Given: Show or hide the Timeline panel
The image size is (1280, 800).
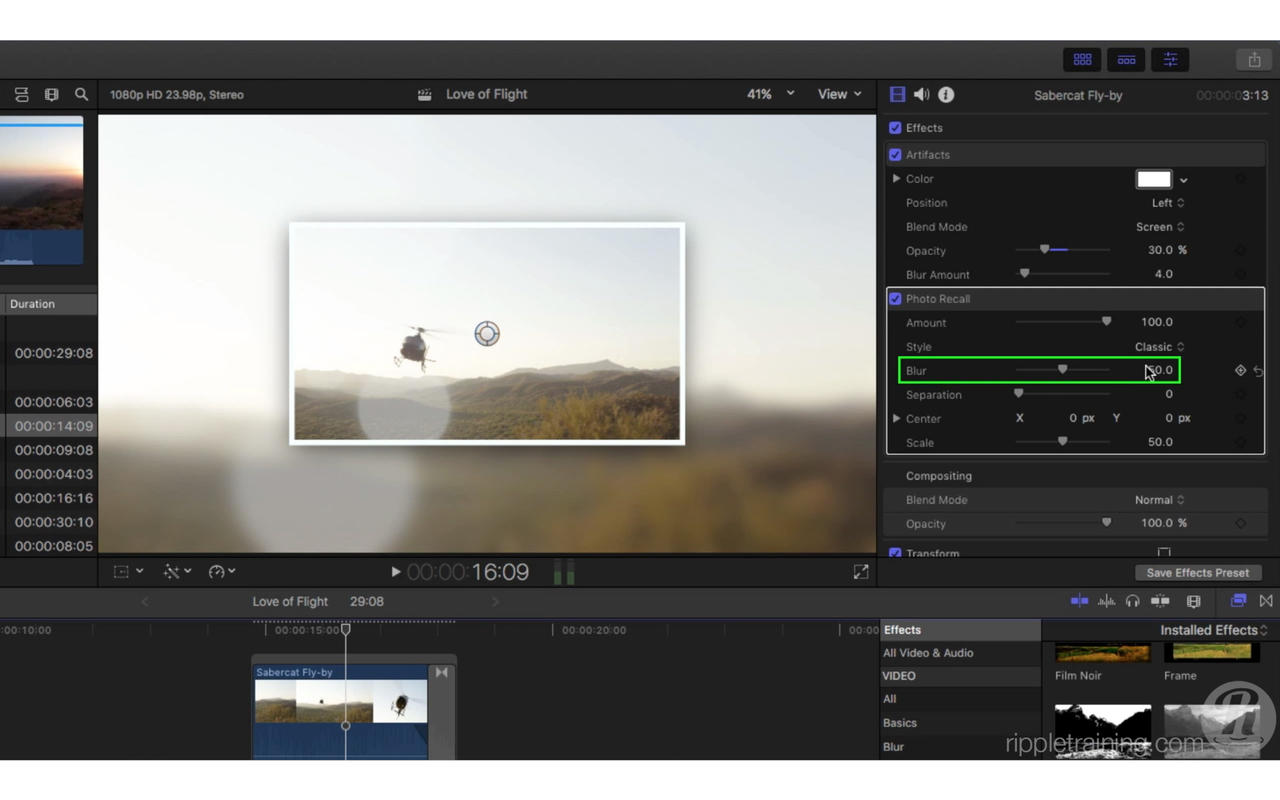Looking at the screenshot, I should click(1126, 60).
